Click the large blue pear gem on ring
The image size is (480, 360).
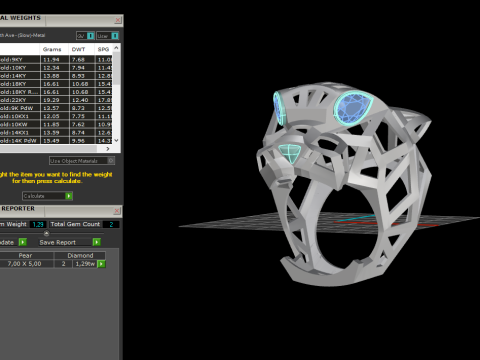[352, 109]
